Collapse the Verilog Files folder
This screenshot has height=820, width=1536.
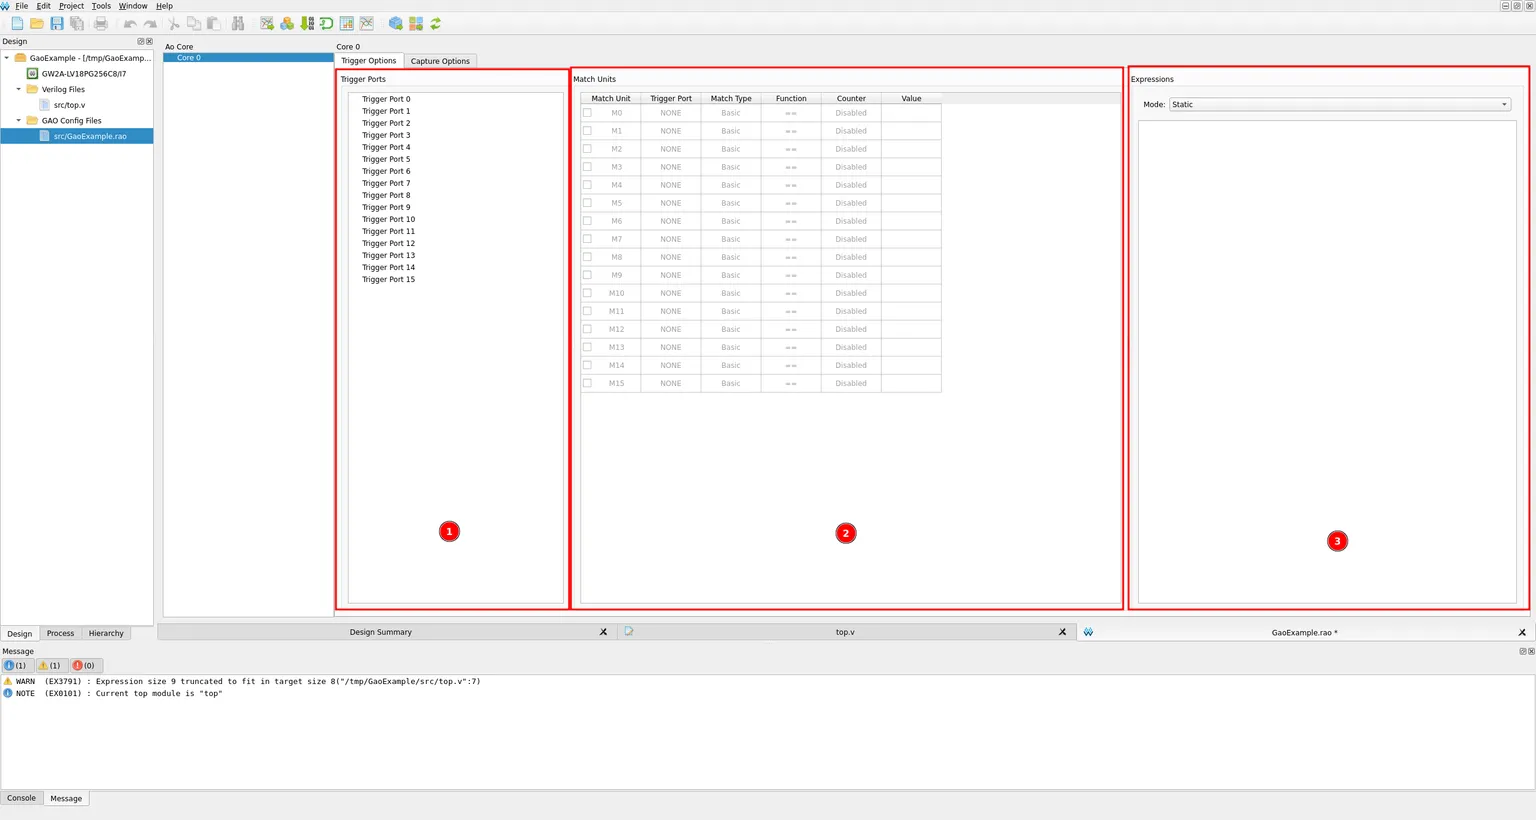[x=19, y=89]
